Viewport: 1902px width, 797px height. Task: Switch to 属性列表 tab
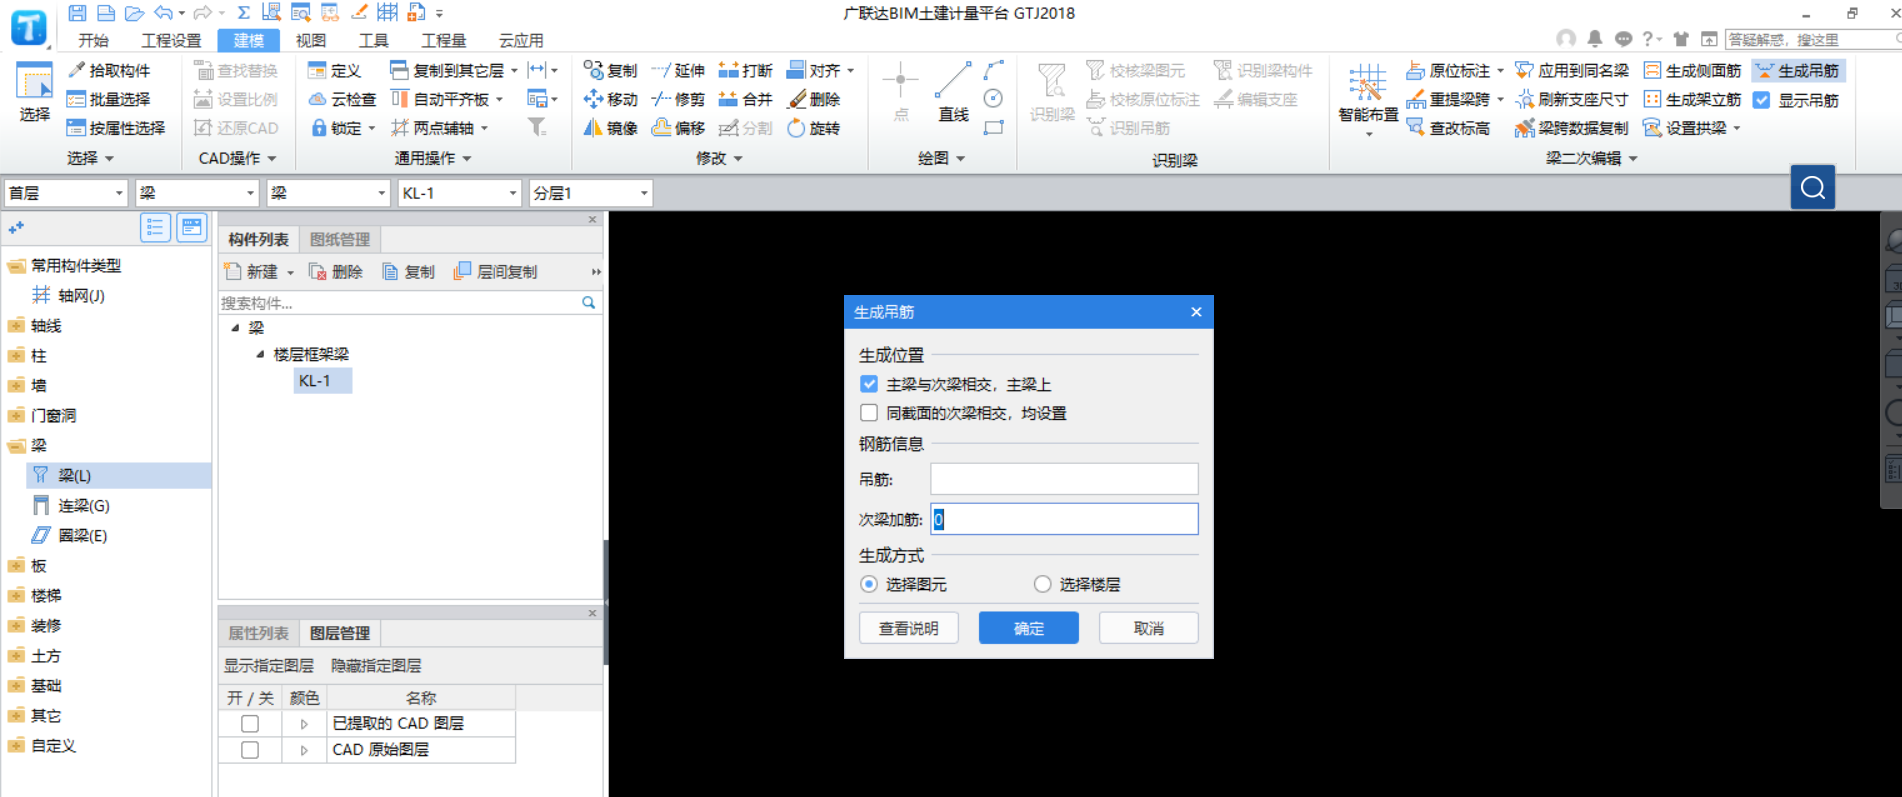coord(258,633)
